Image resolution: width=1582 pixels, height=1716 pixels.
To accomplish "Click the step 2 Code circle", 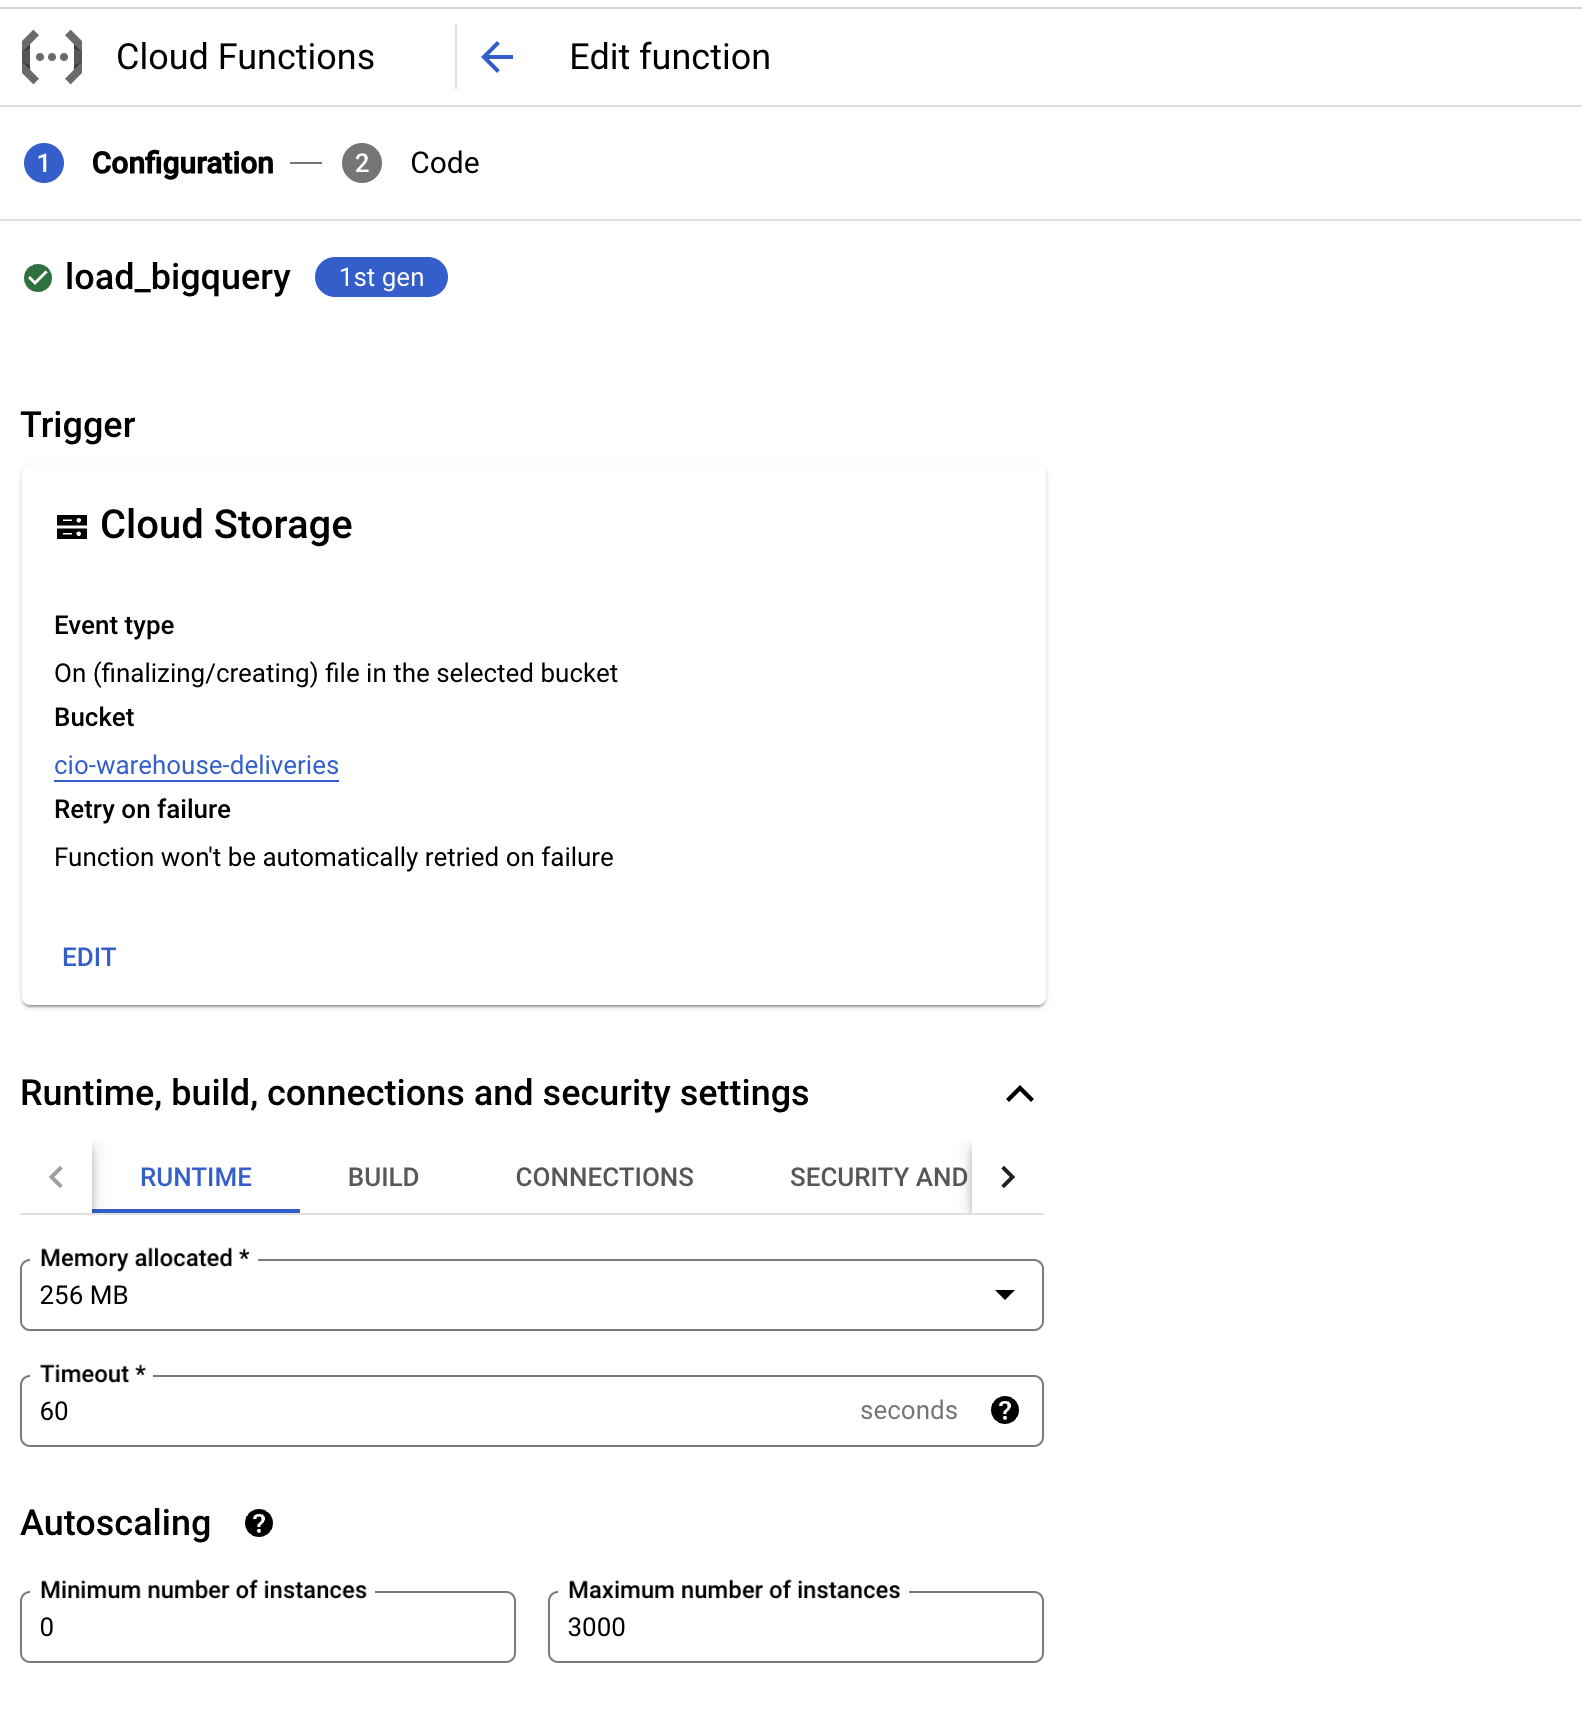I will pos(362,163).
